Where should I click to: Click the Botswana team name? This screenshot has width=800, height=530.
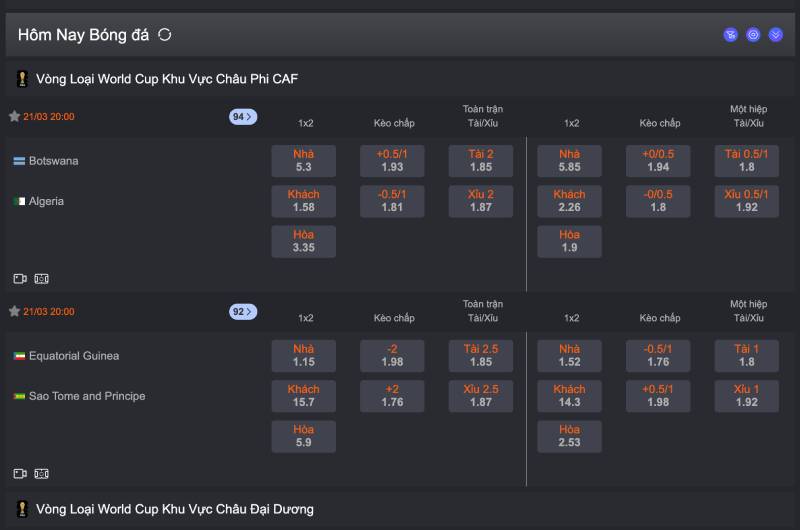[x=53, y=161]
